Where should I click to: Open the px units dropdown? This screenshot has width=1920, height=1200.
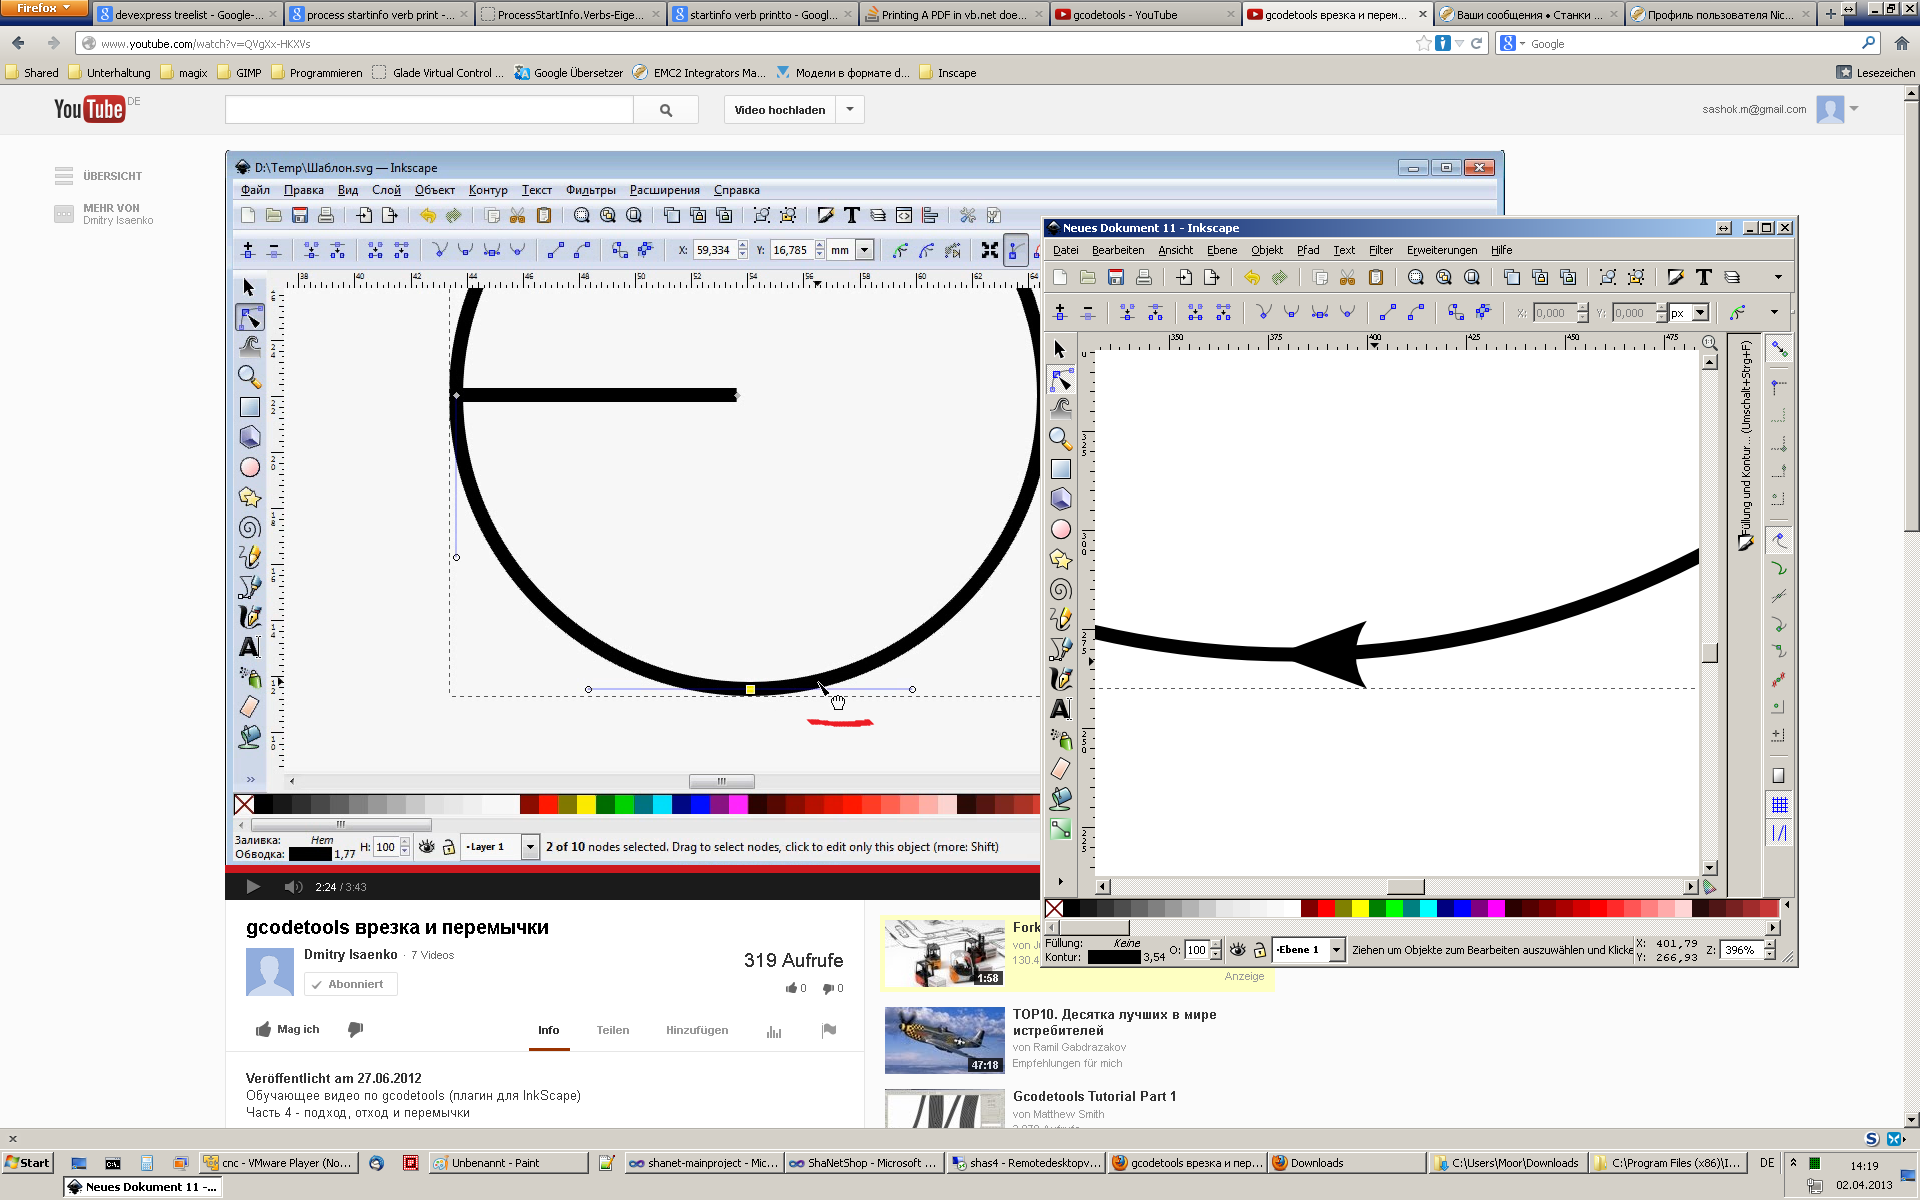[x=1700, y=313]
